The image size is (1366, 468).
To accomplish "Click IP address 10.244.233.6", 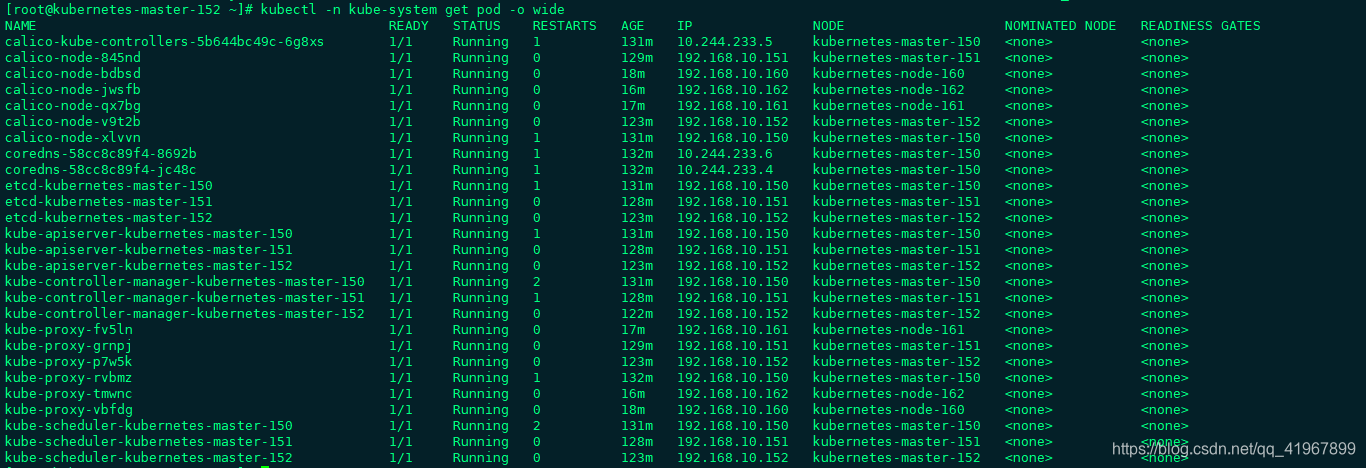I will (x=725, y=153).
